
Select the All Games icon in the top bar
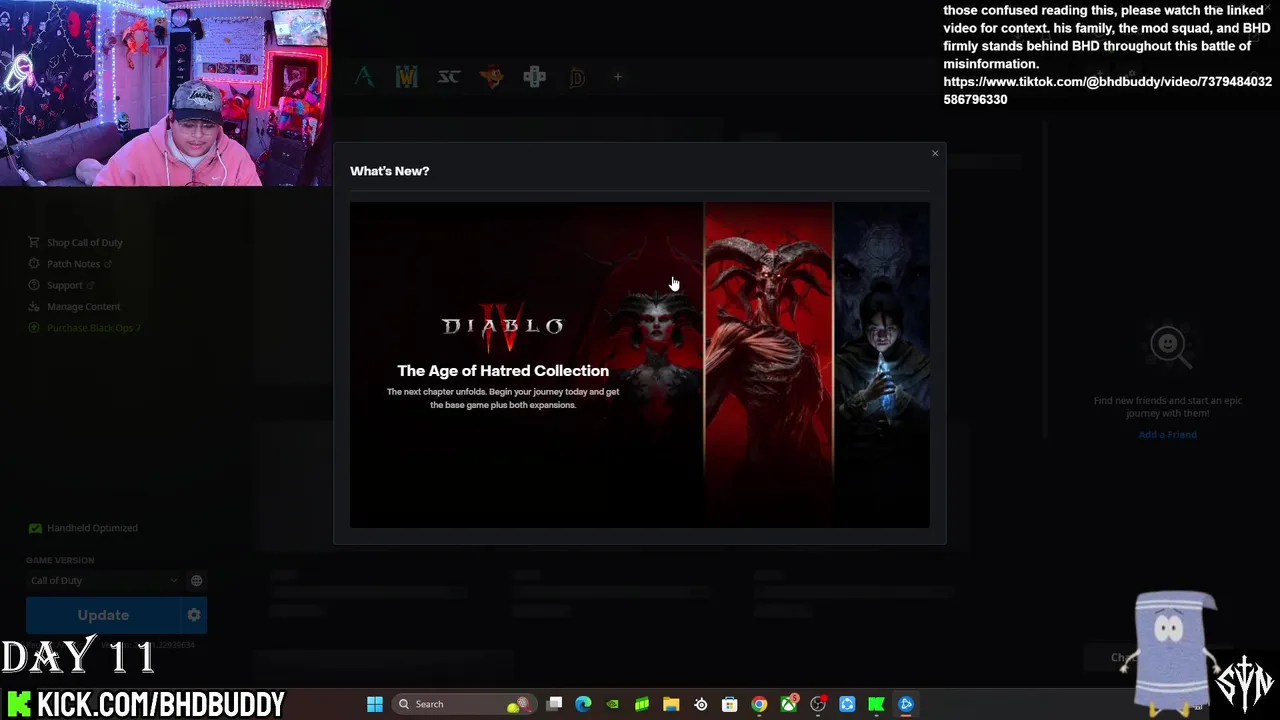(x=364, y=77)
